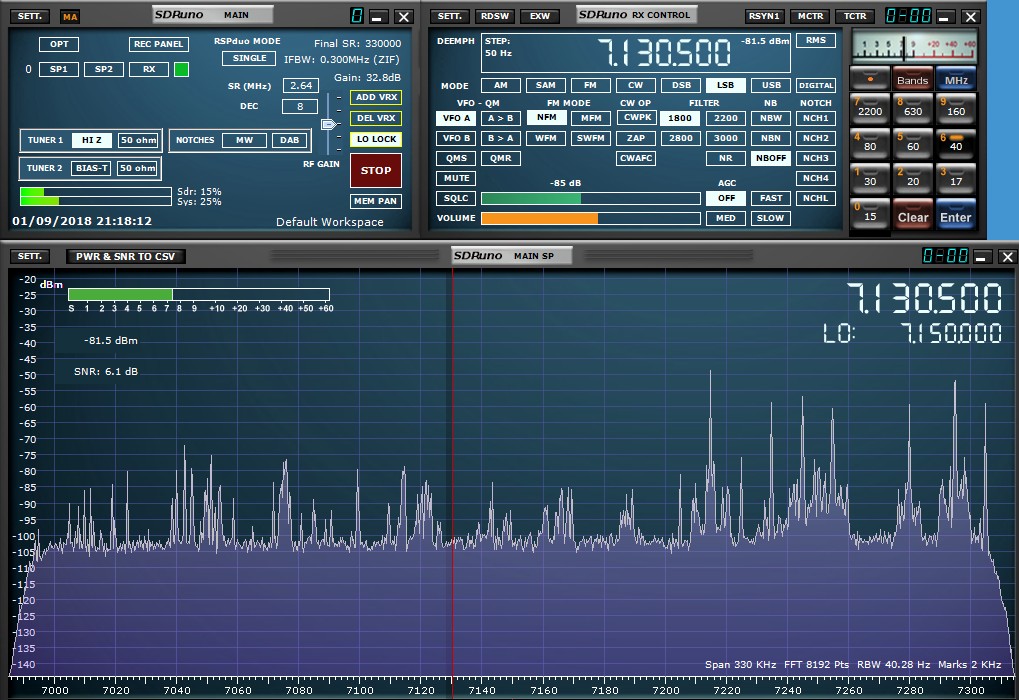Toggle the MUTE button
The height and width of the screenshot is (700, 1019).
point(456,178)
